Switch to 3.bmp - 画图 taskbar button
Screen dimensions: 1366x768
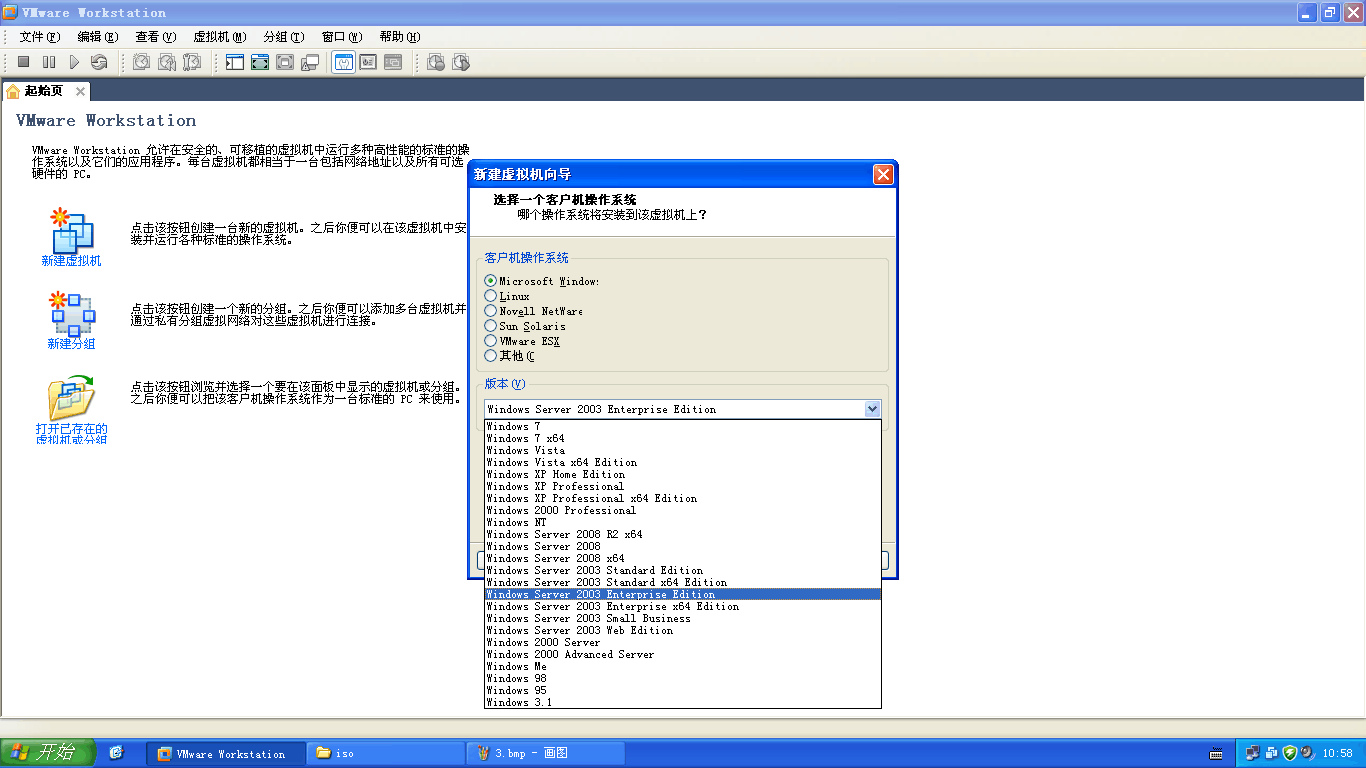546,754
